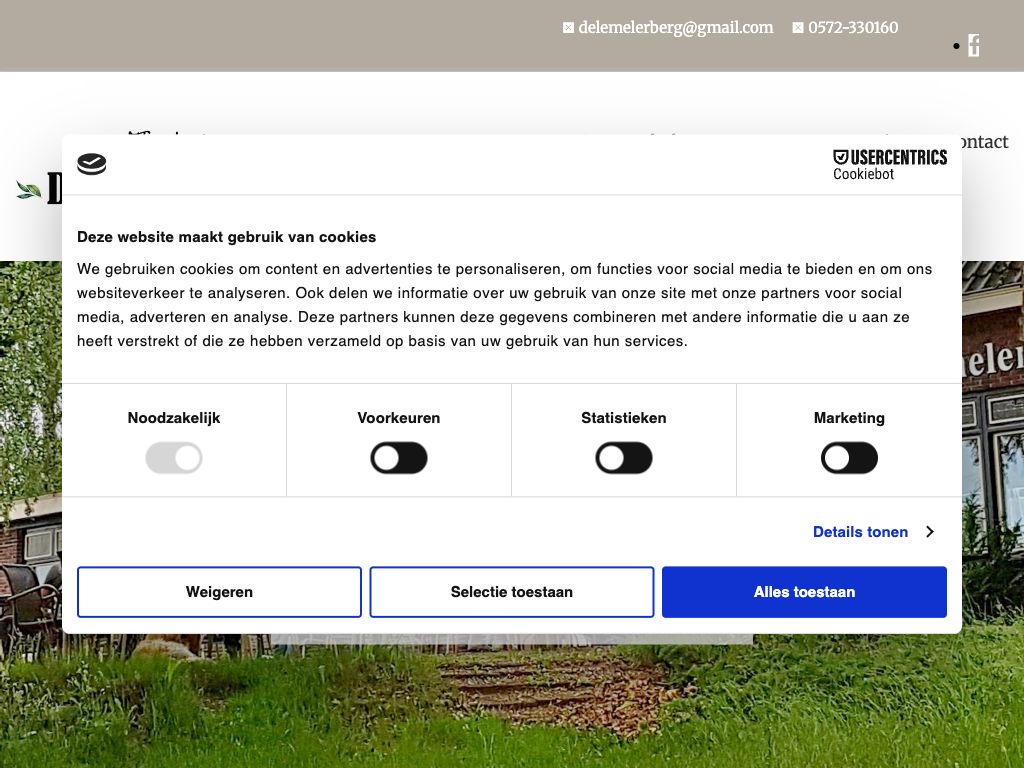
Task: Open the Usercentrics Cookiebot logo link
Action: [889, 165]
